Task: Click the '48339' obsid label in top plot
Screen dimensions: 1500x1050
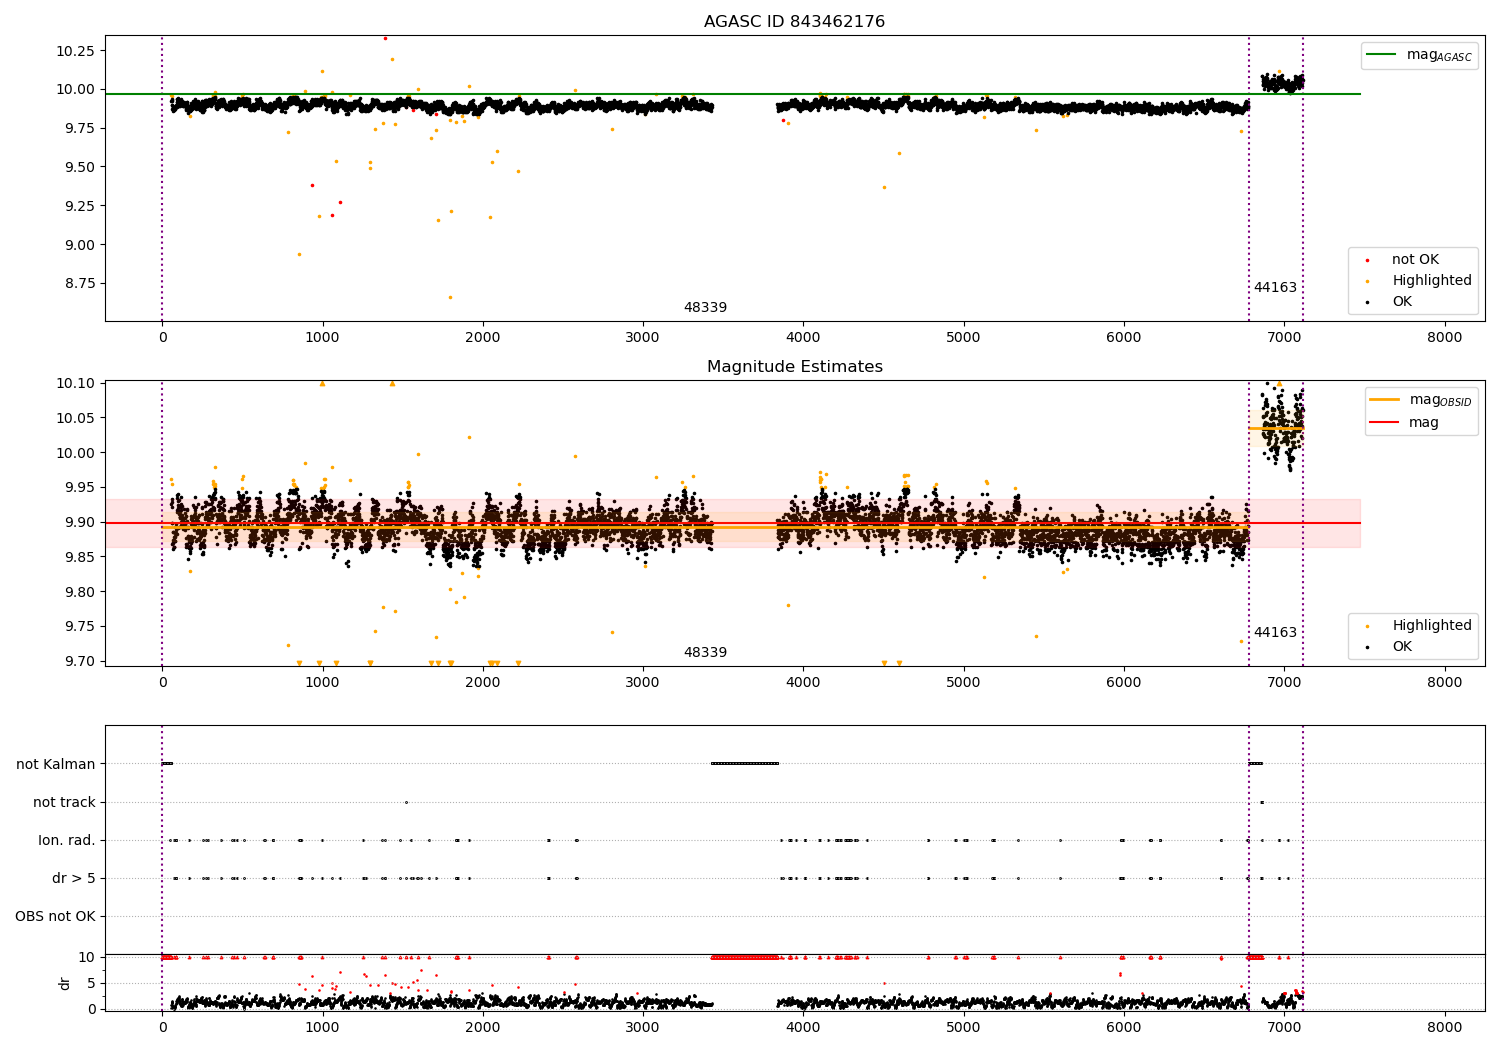Action: (705, 308)
